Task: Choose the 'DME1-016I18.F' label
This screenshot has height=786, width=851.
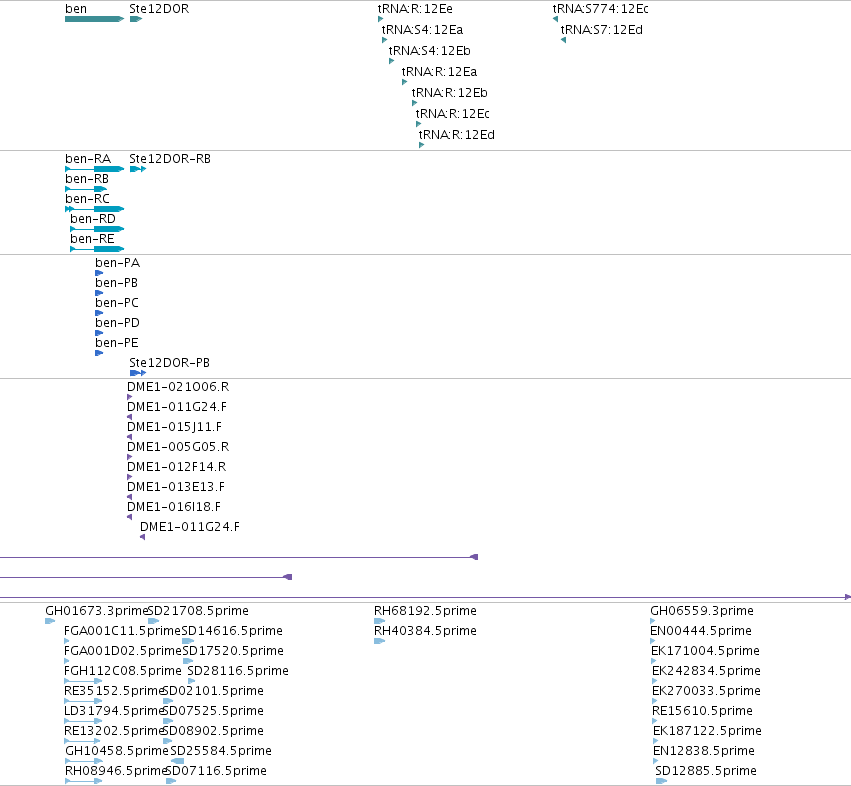Action: click(174, 507)
